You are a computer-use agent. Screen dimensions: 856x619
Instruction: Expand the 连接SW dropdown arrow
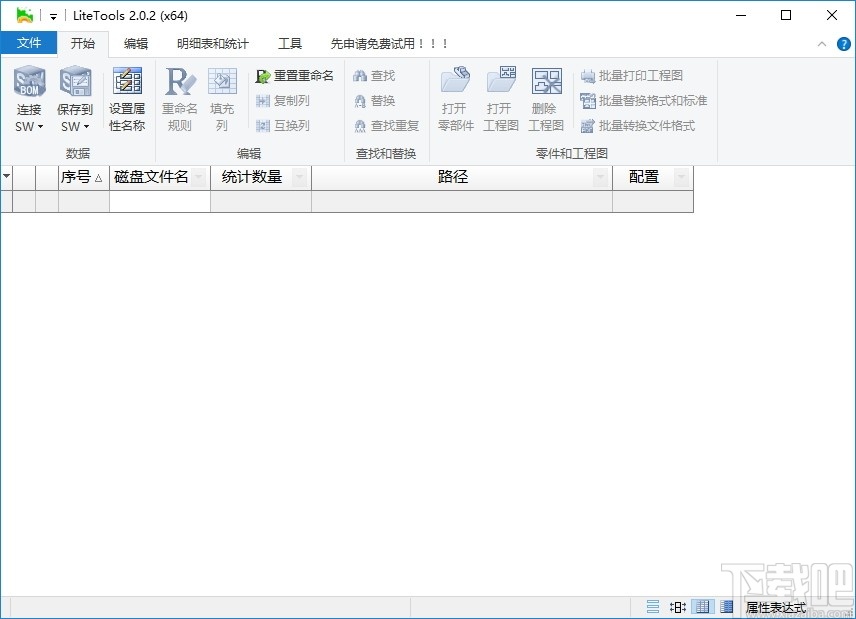click(x=39, y=127)
